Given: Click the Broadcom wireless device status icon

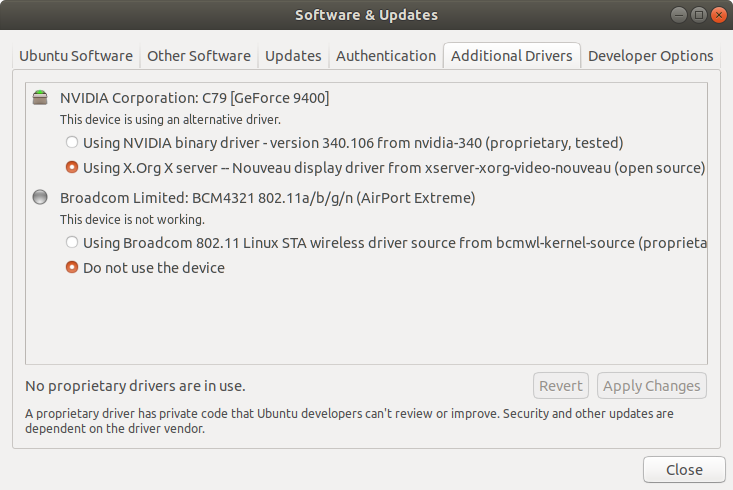Looking at the screenshot, I should tap(40, 197).
